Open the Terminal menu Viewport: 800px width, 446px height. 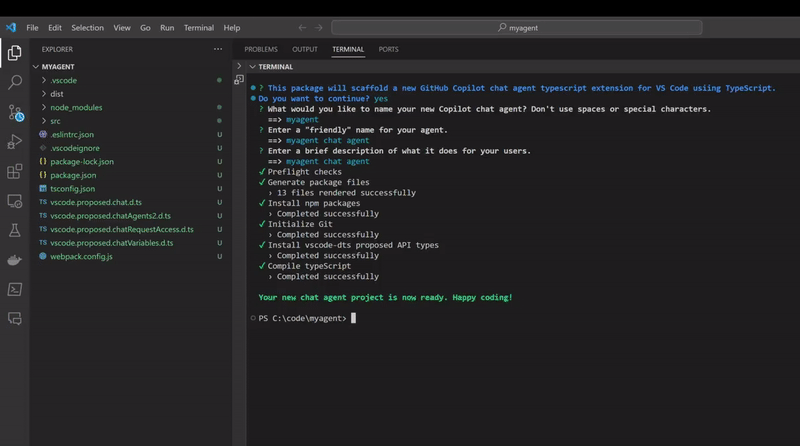coord(198,28)
